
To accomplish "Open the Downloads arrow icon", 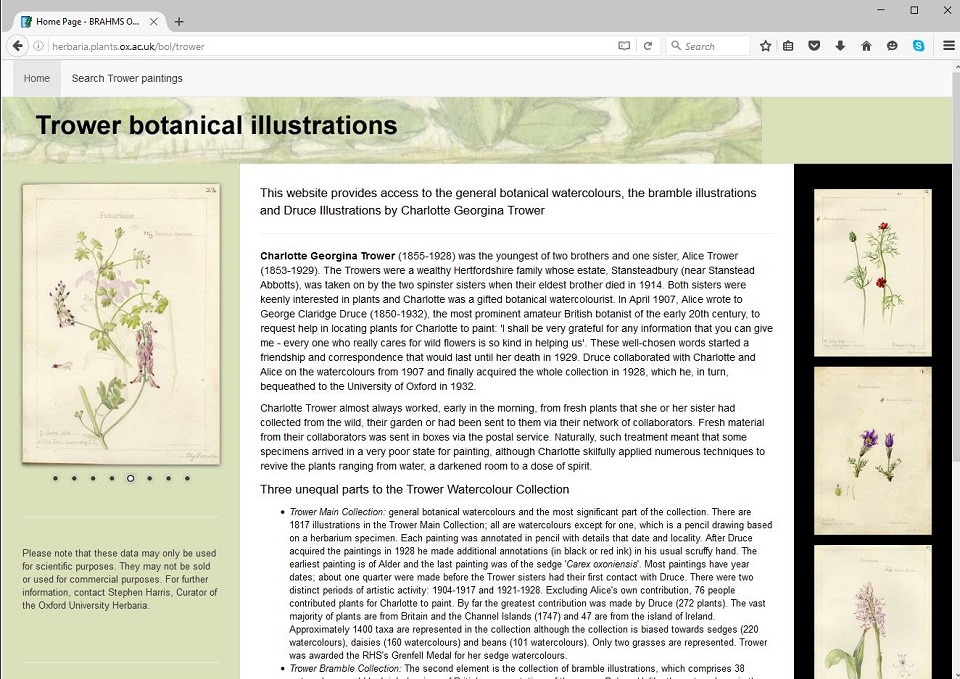I will tap(840, 46).
